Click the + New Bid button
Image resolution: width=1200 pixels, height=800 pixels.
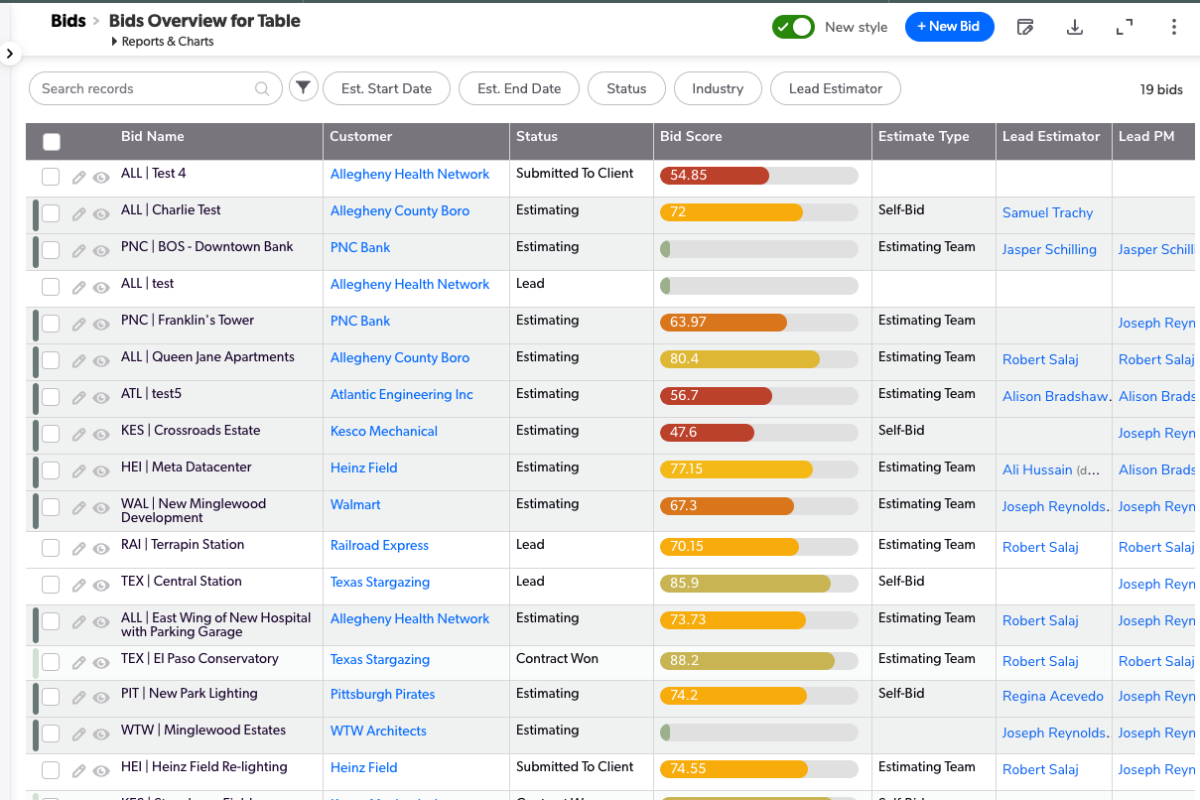click(x=949, y=27)
